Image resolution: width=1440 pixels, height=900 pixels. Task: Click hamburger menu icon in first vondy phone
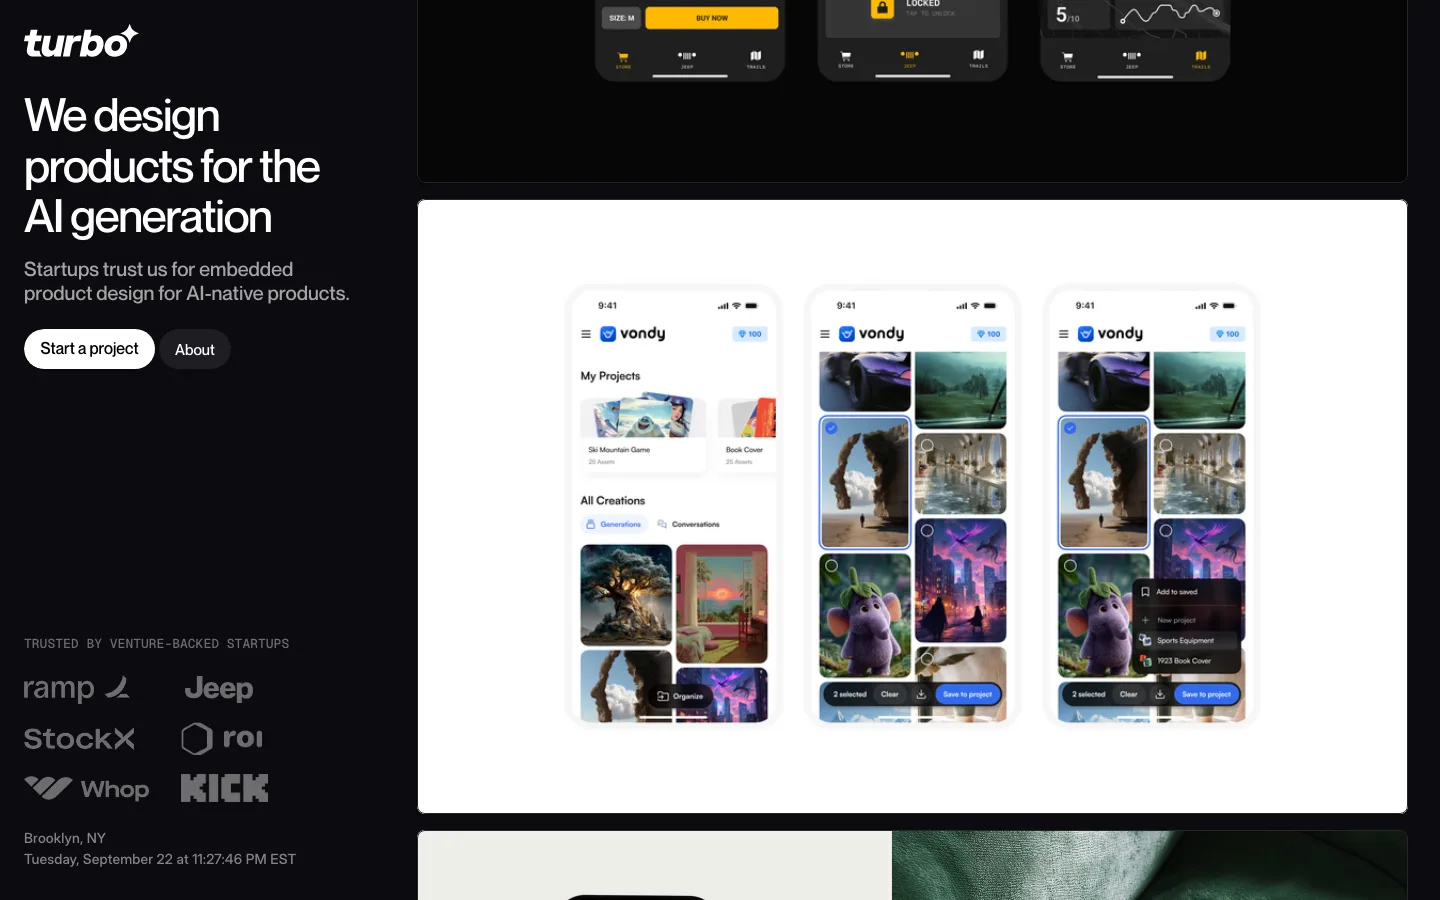click(586, 334)
